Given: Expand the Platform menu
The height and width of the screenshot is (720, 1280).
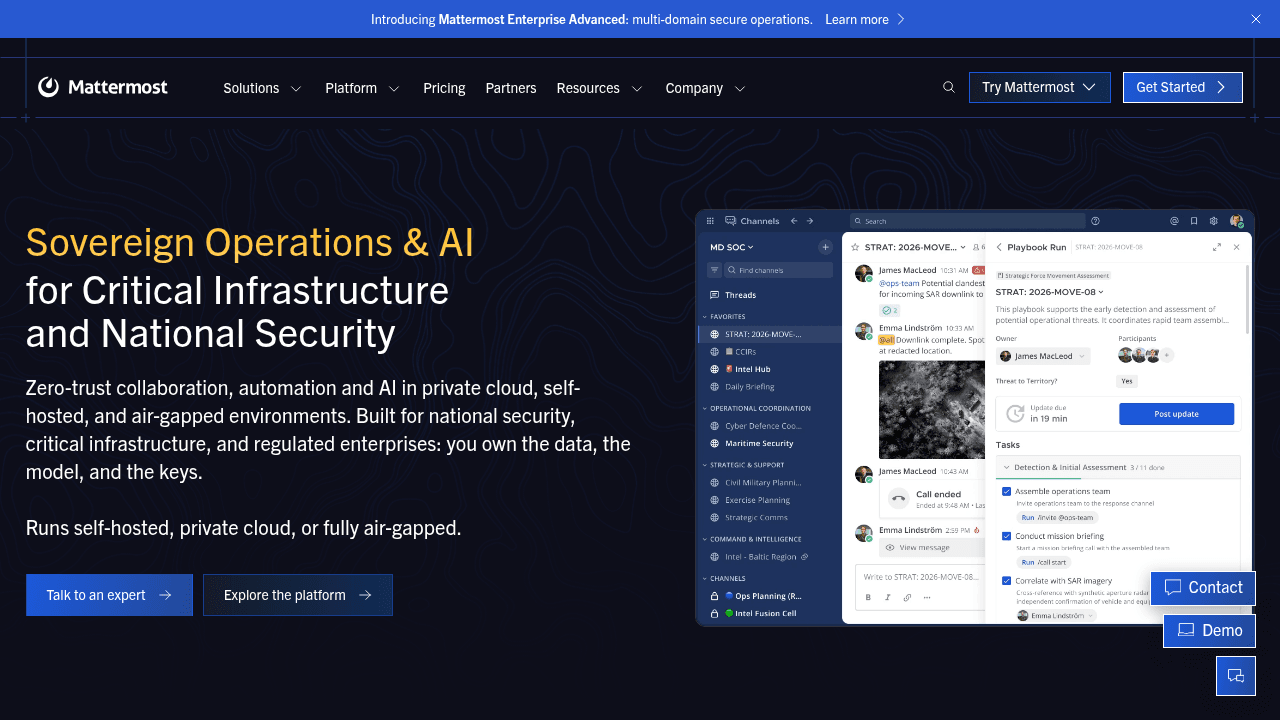Looking at the screenshot, I should pos(362,88).
